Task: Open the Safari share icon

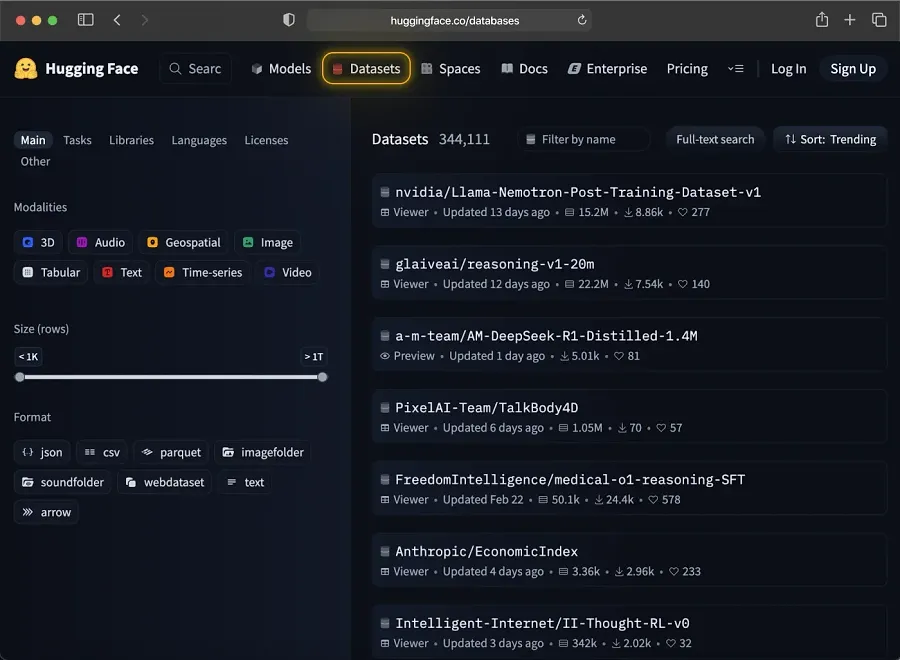Action: tap(822, 20)
